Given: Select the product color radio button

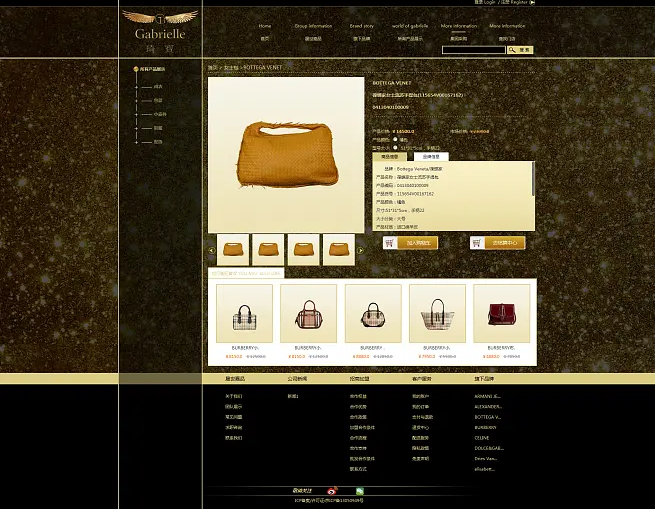Looking at the screenshot, I should [x=395, y=140].
